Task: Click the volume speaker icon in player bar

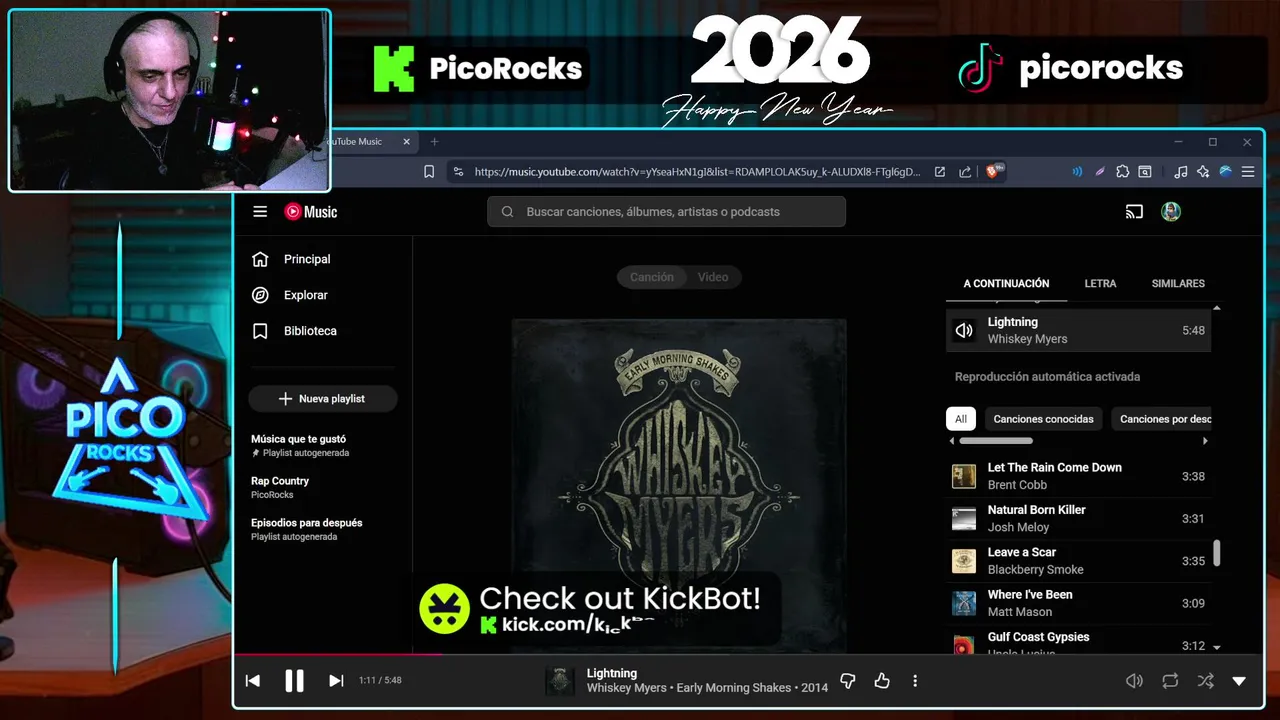Action: 1134,681
